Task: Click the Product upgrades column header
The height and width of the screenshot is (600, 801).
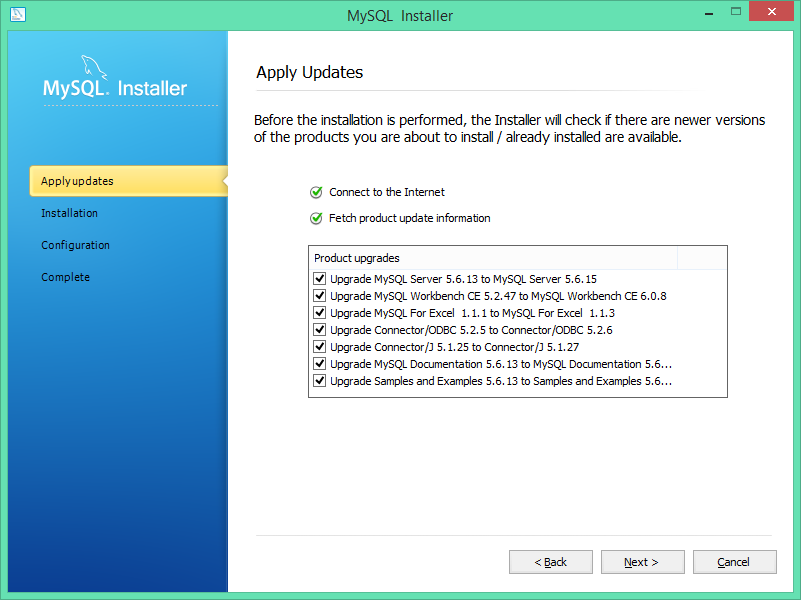Action: (493, 258)
